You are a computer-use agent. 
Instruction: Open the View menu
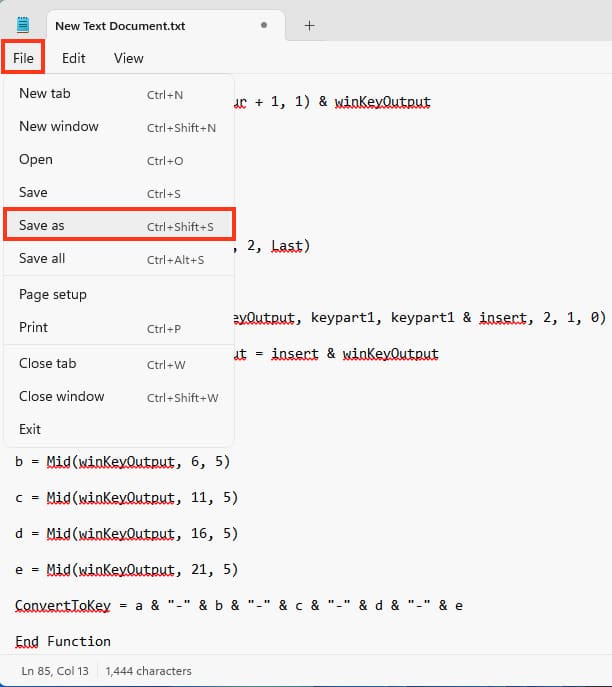coord(128,58)
